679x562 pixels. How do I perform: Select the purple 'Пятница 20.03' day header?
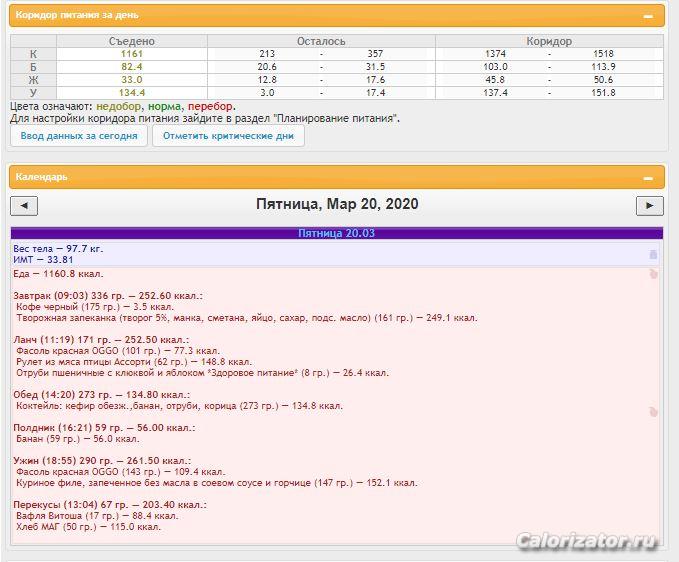[336, 233]
